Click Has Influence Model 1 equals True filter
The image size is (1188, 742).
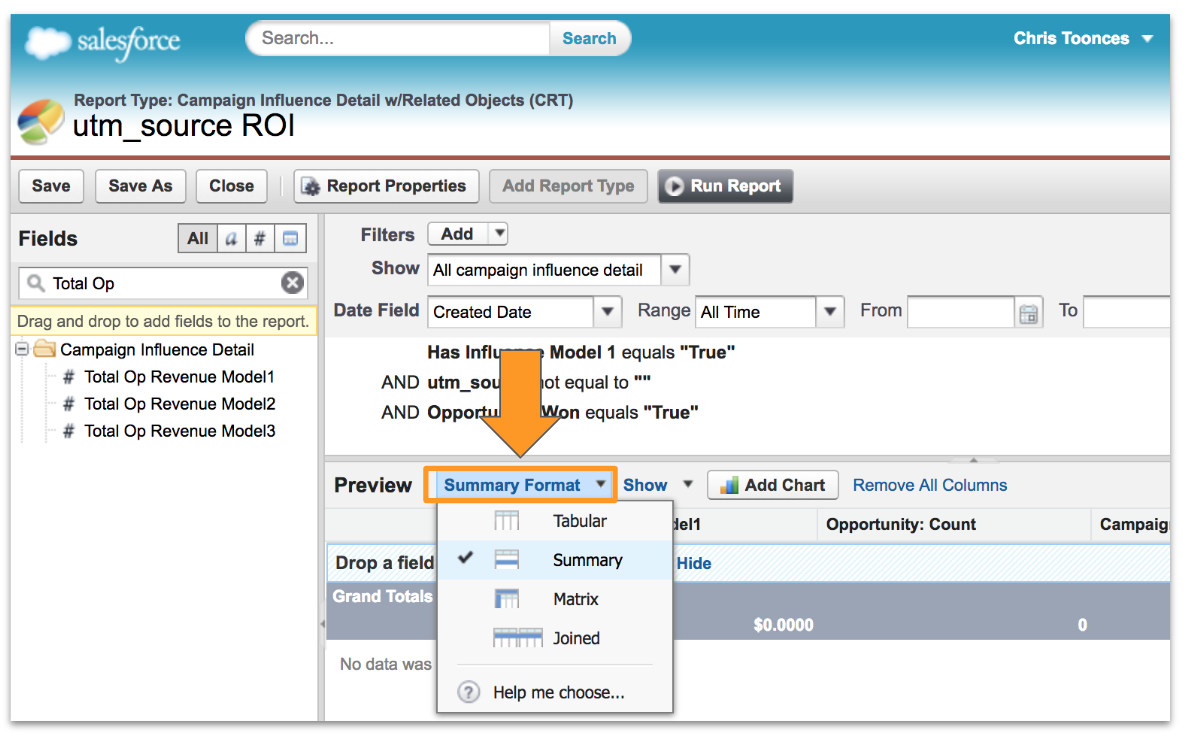(x=581, y=352)
